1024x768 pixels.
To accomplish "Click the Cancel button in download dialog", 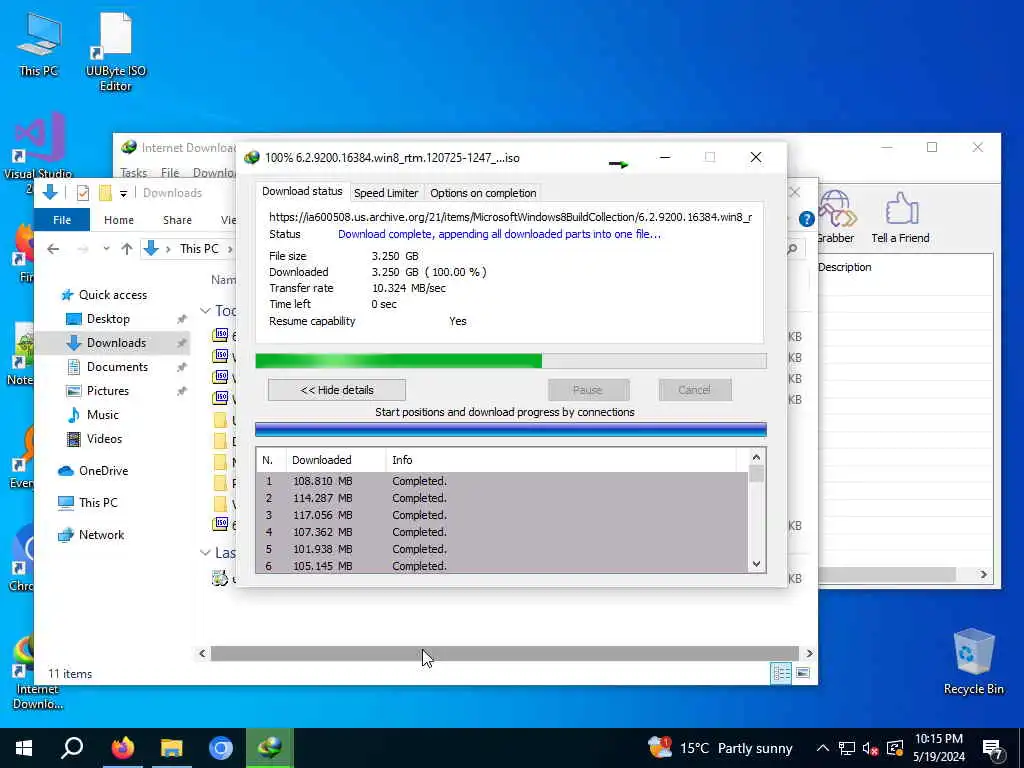I will 695,390.
